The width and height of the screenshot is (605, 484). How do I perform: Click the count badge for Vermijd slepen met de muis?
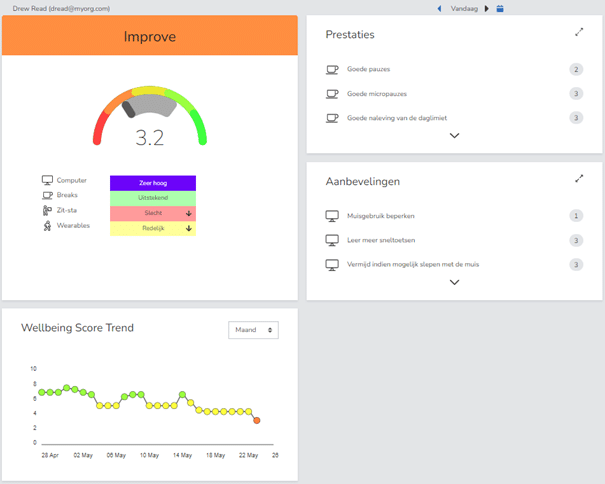pos(576,265)
